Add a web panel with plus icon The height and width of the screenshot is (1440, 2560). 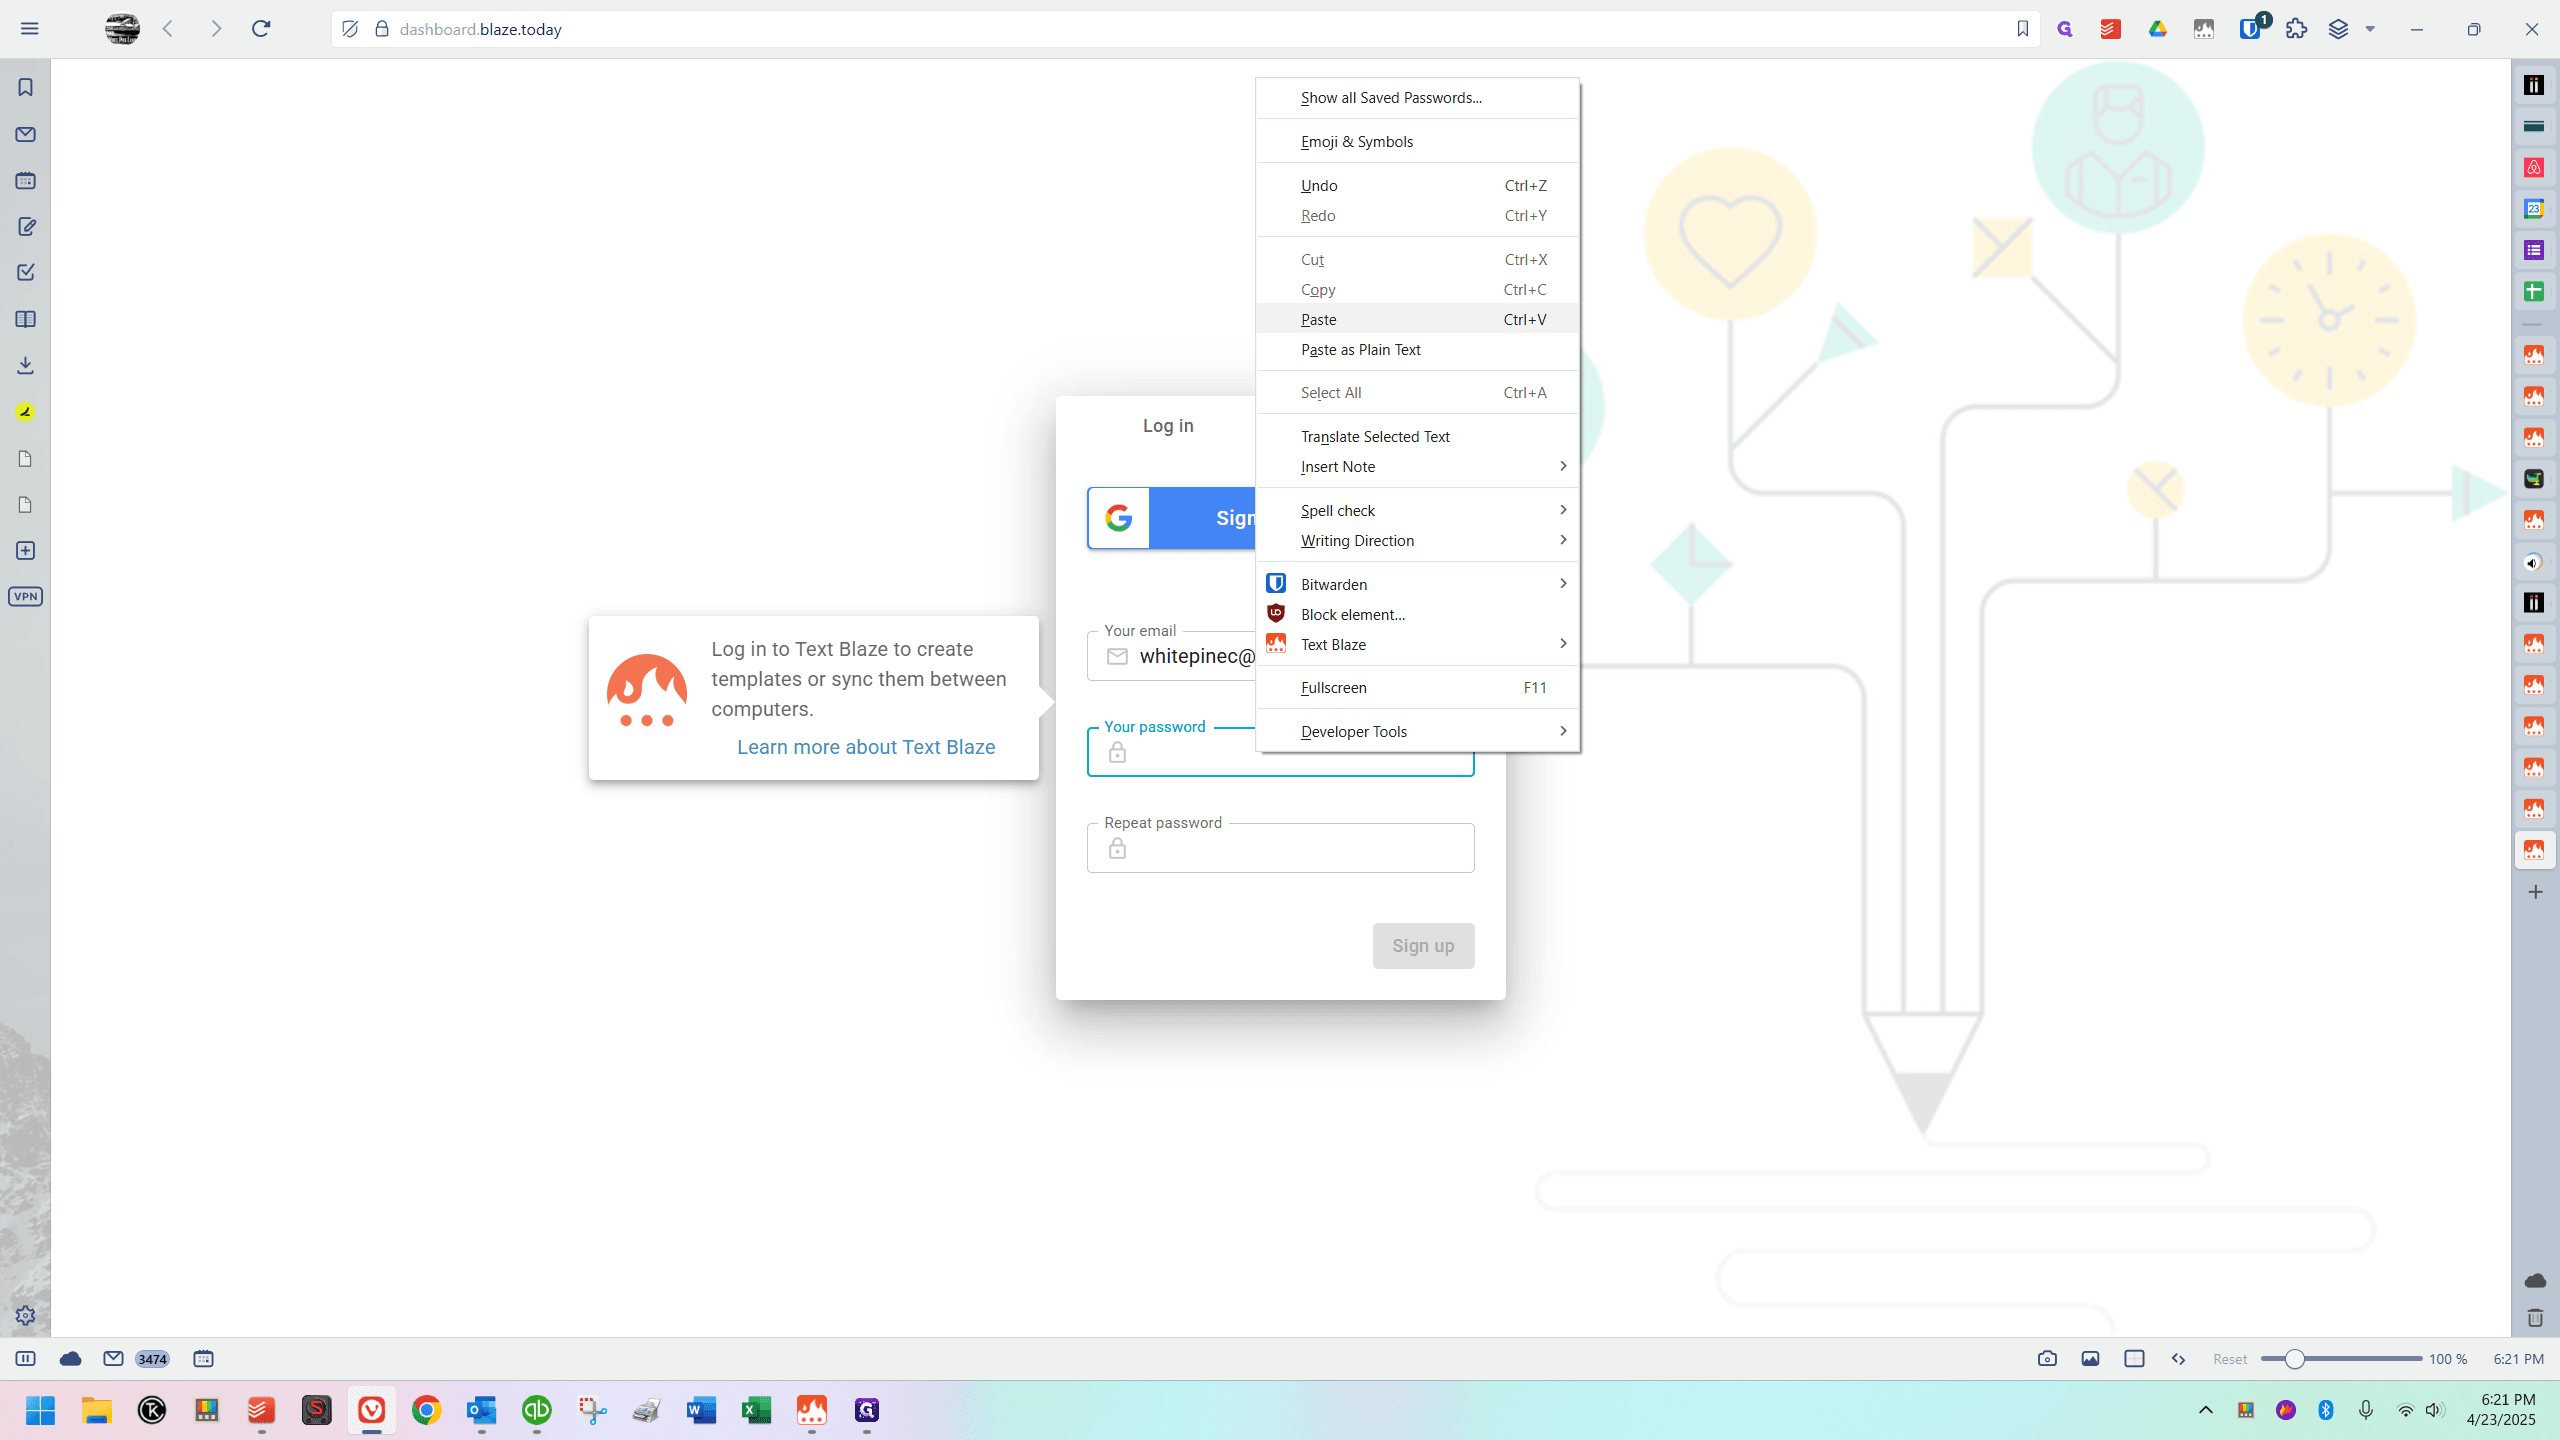(25, 551)
